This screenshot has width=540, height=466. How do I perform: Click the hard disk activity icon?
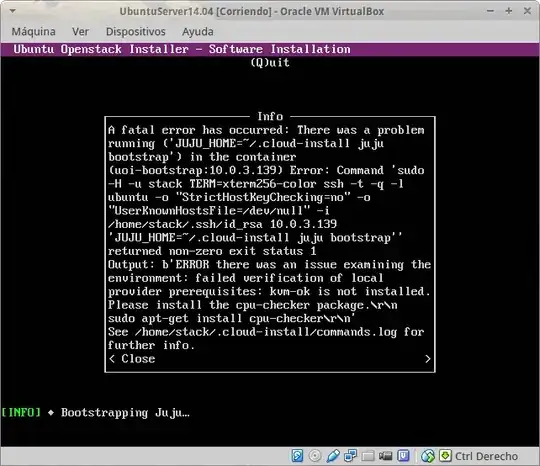tap(298, 456)
